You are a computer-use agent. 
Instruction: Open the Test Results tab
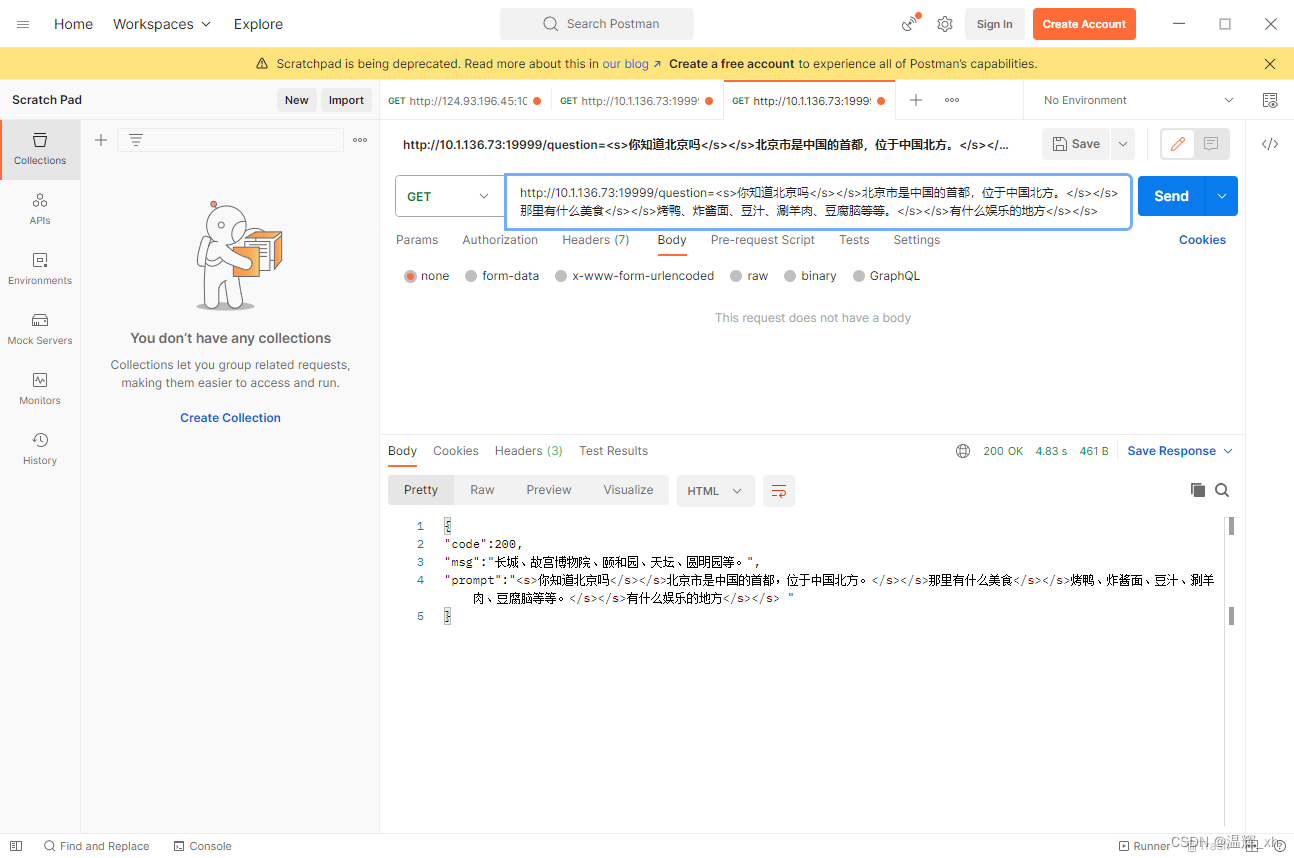click(614, 451)
